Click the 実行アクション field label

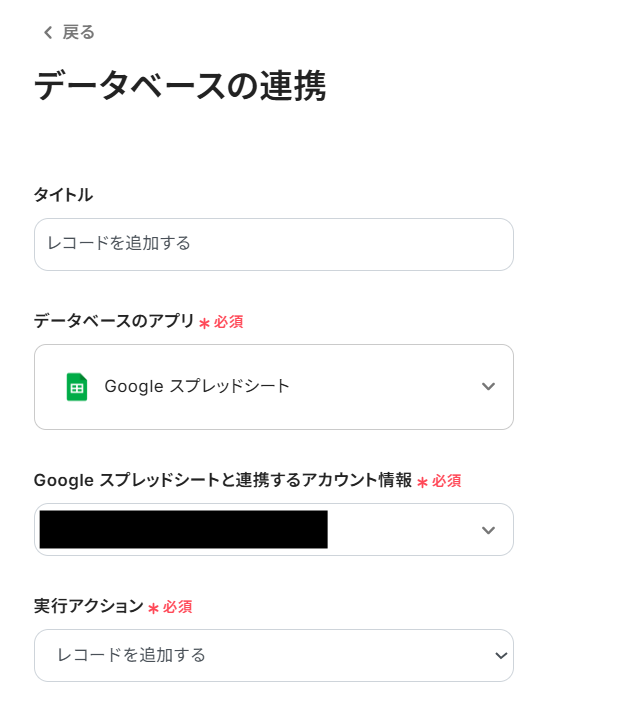(89, 606)
